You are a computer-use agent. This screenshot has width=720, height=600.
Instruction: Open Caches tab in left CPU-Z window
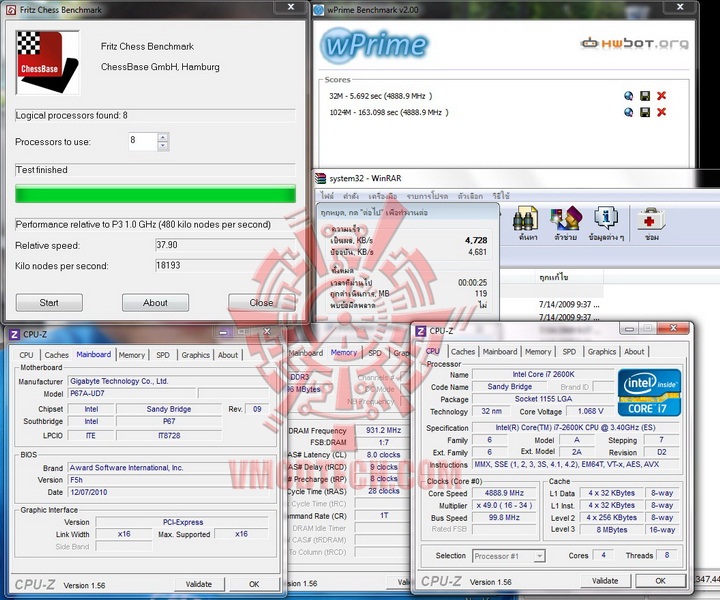[56, 355]
